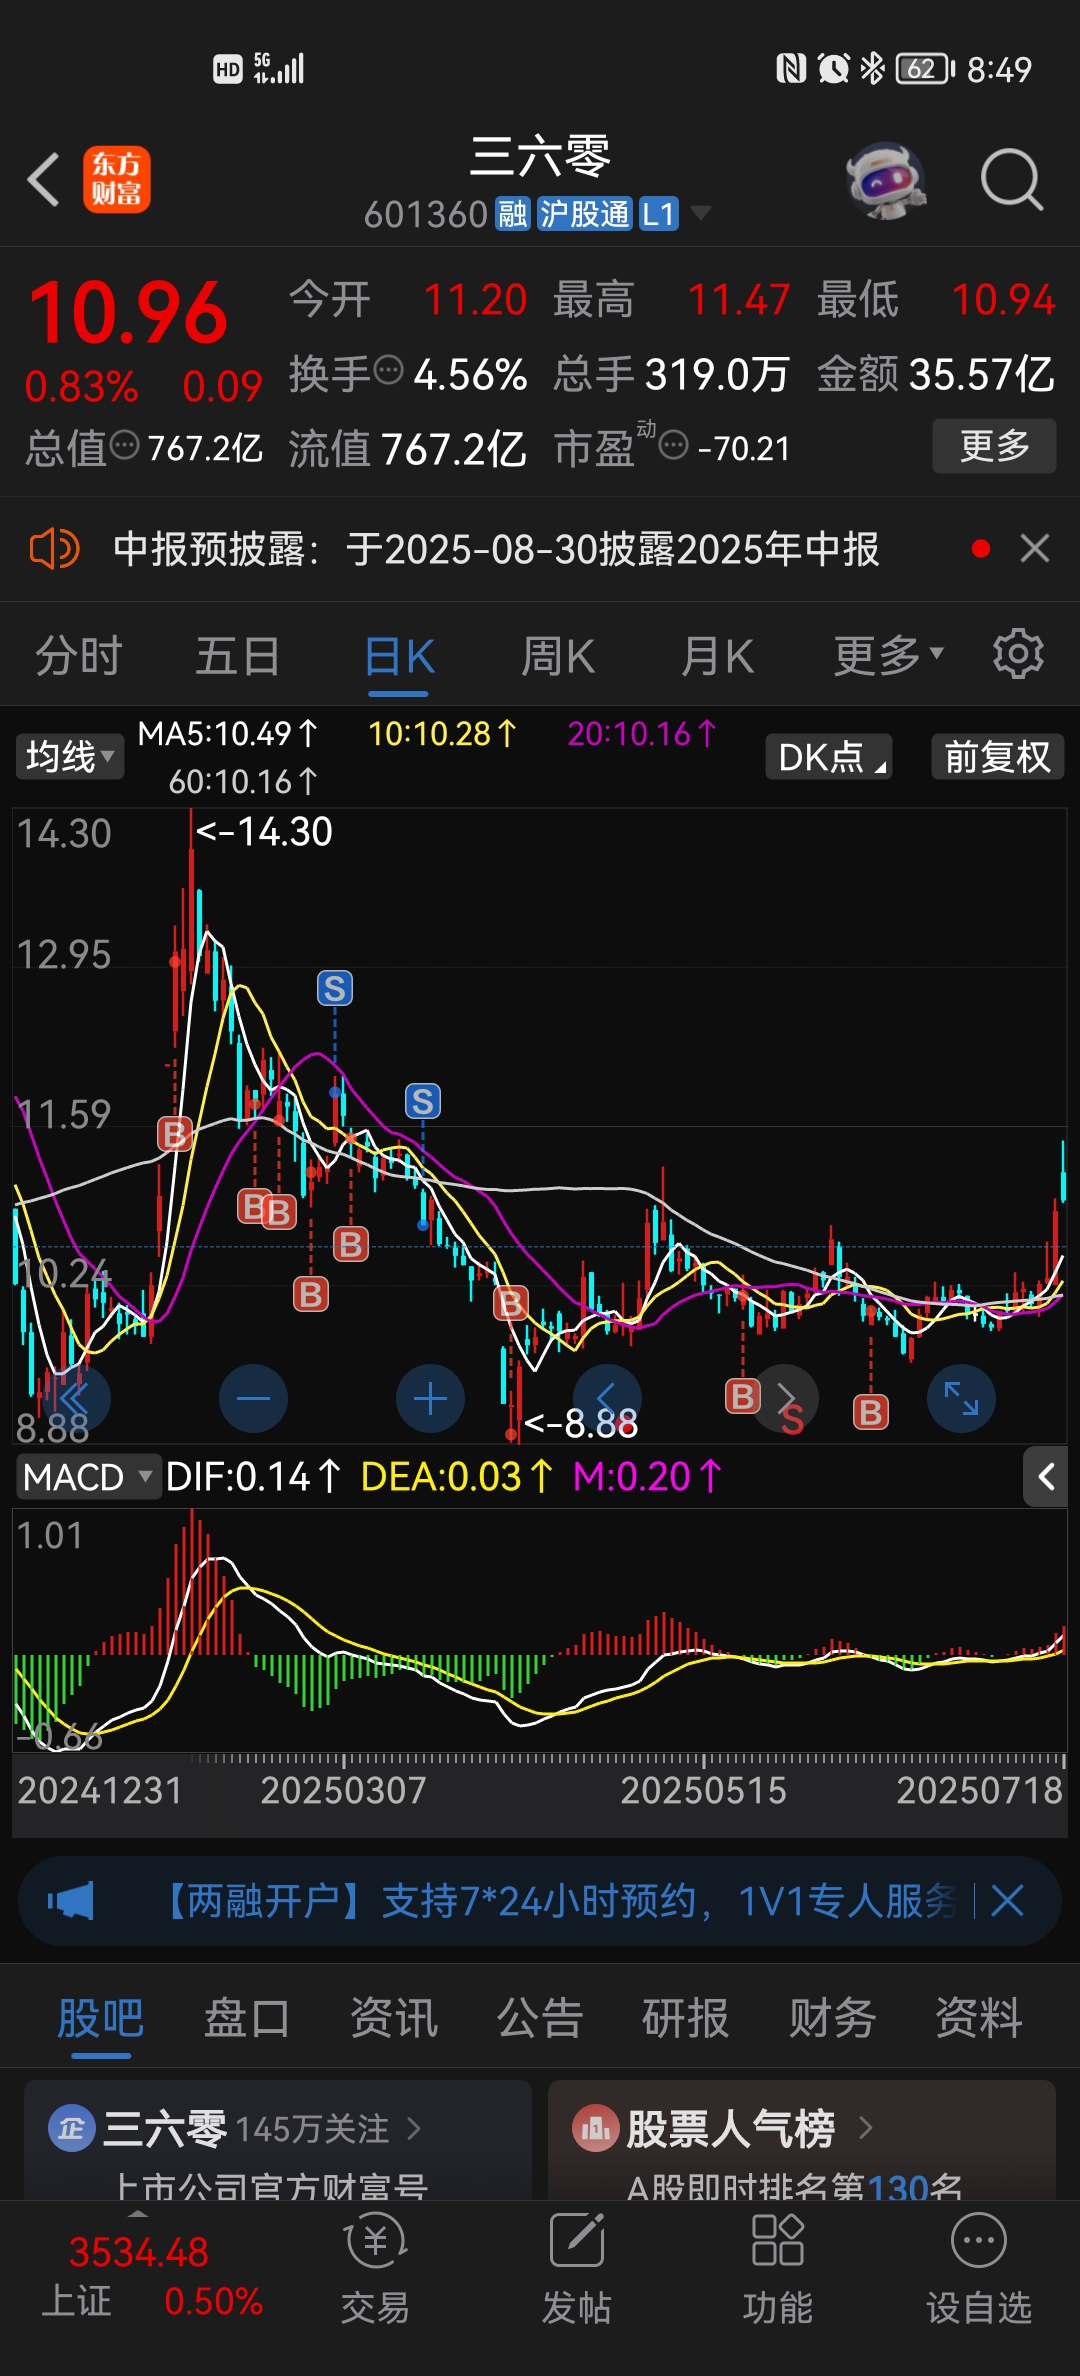
Task: Tap the blue megaphone promo icon
Action: (71, 1901)
